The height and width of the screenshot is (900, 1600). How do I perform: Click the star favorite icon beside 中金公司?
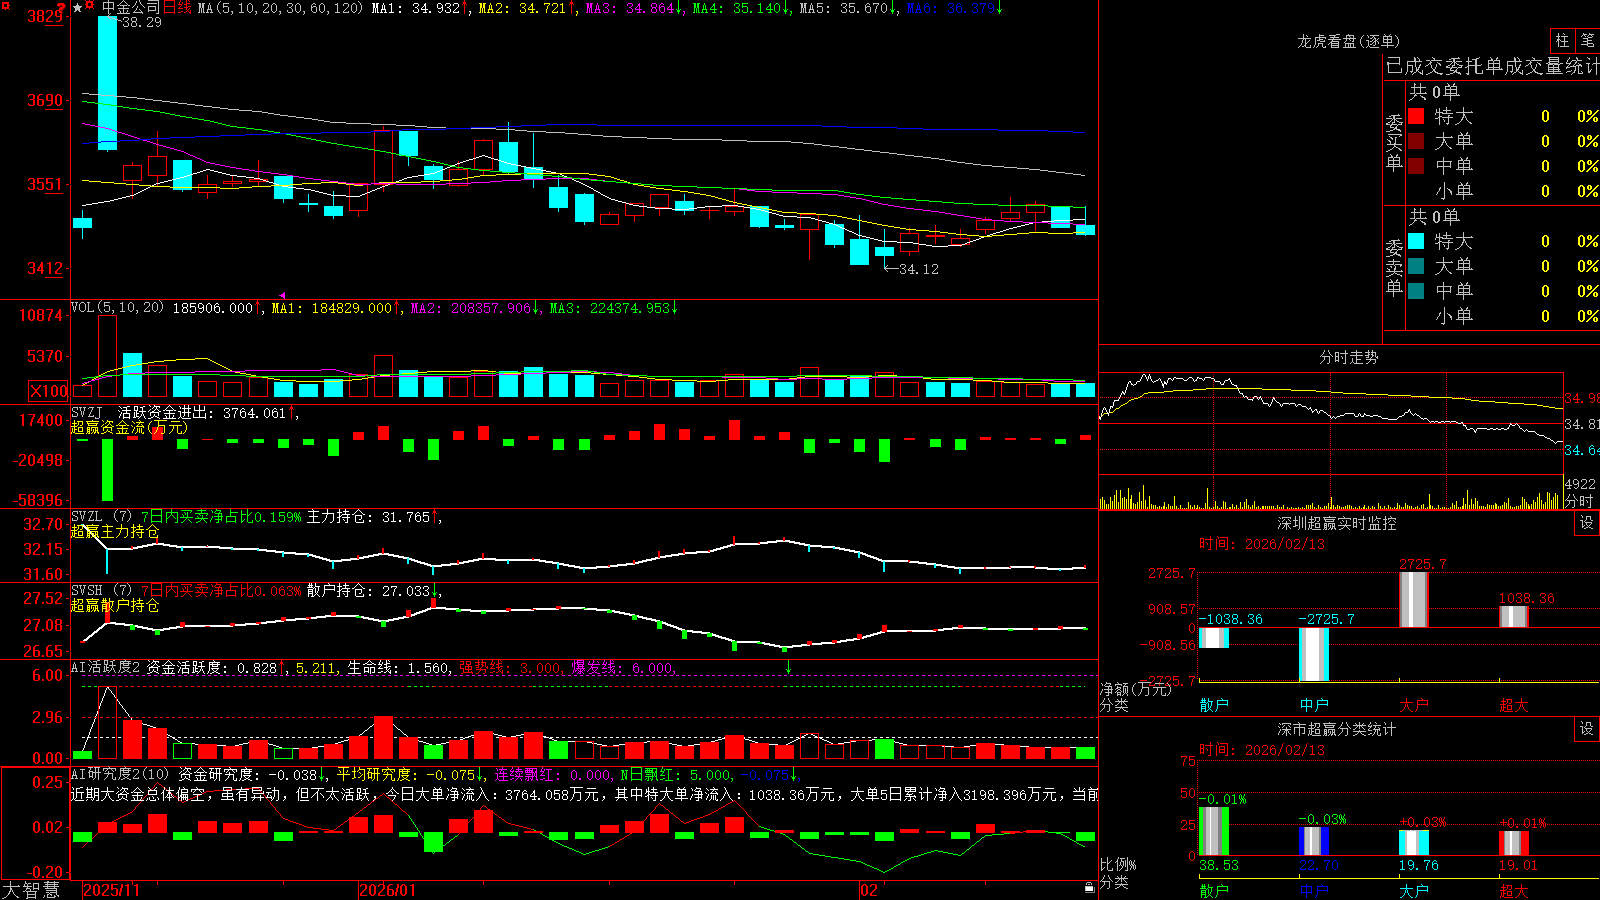[77, 8]
